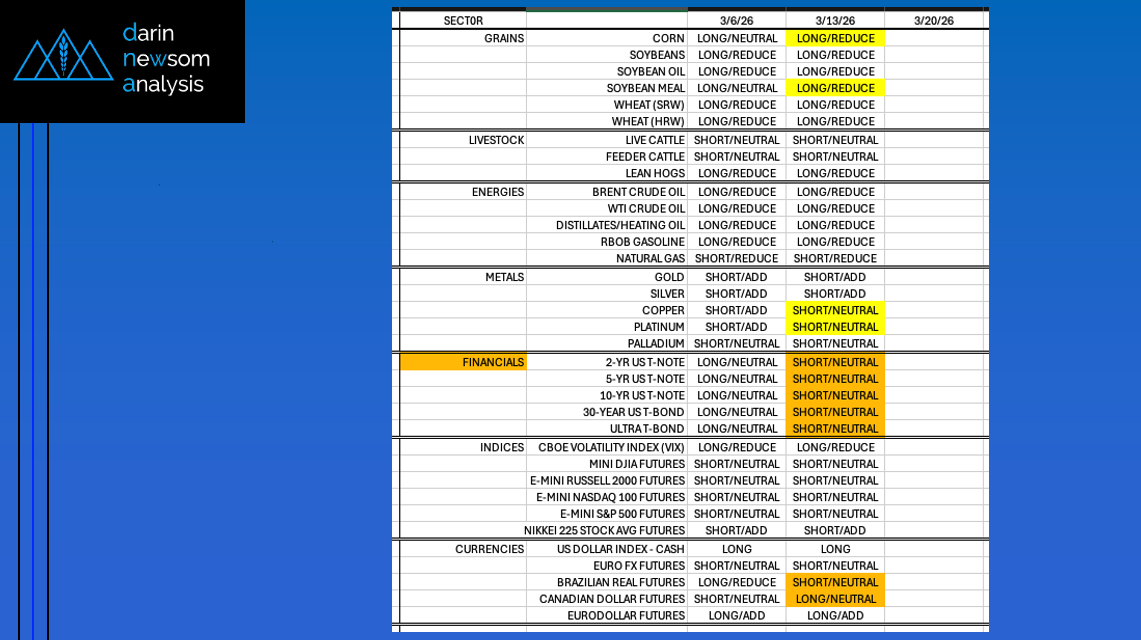Select the empty 3/20/26 column header
This screenshot has height=640, width=1141.
[933, 21]
